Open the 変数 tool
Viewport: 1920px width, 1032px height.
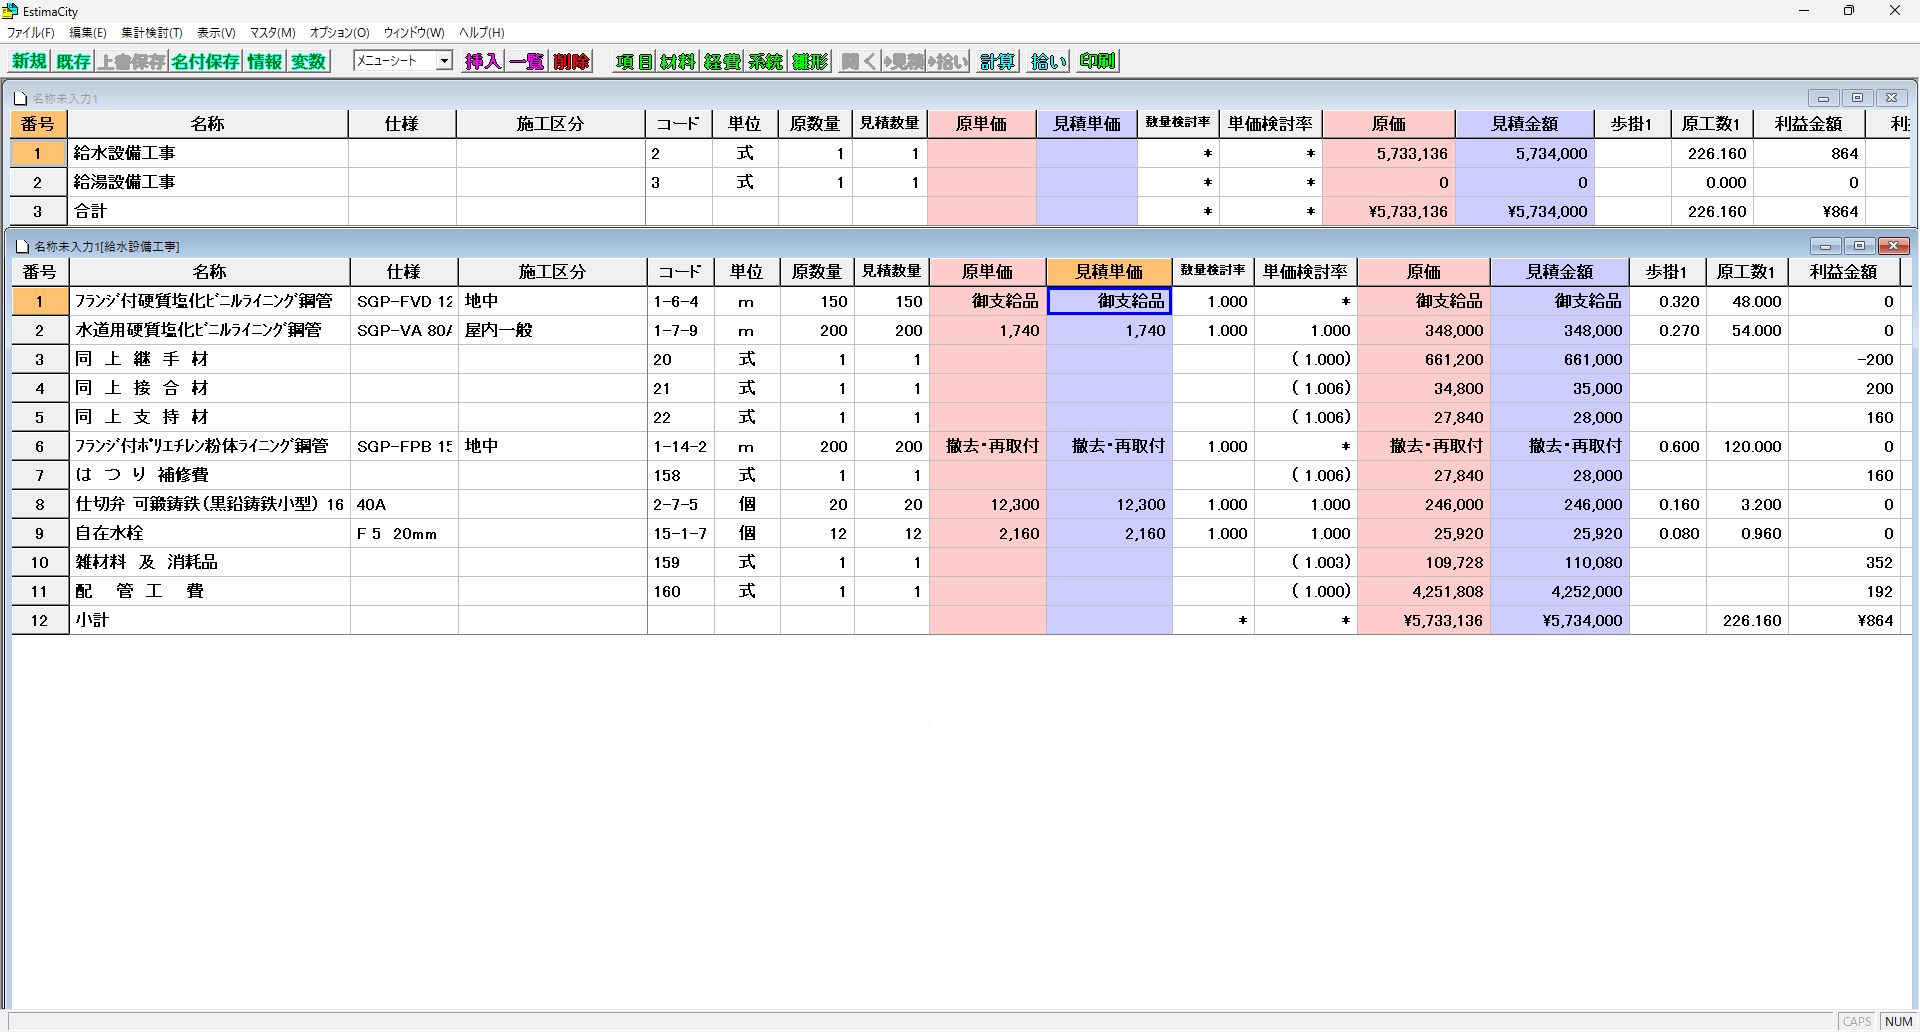pos(309,61)
